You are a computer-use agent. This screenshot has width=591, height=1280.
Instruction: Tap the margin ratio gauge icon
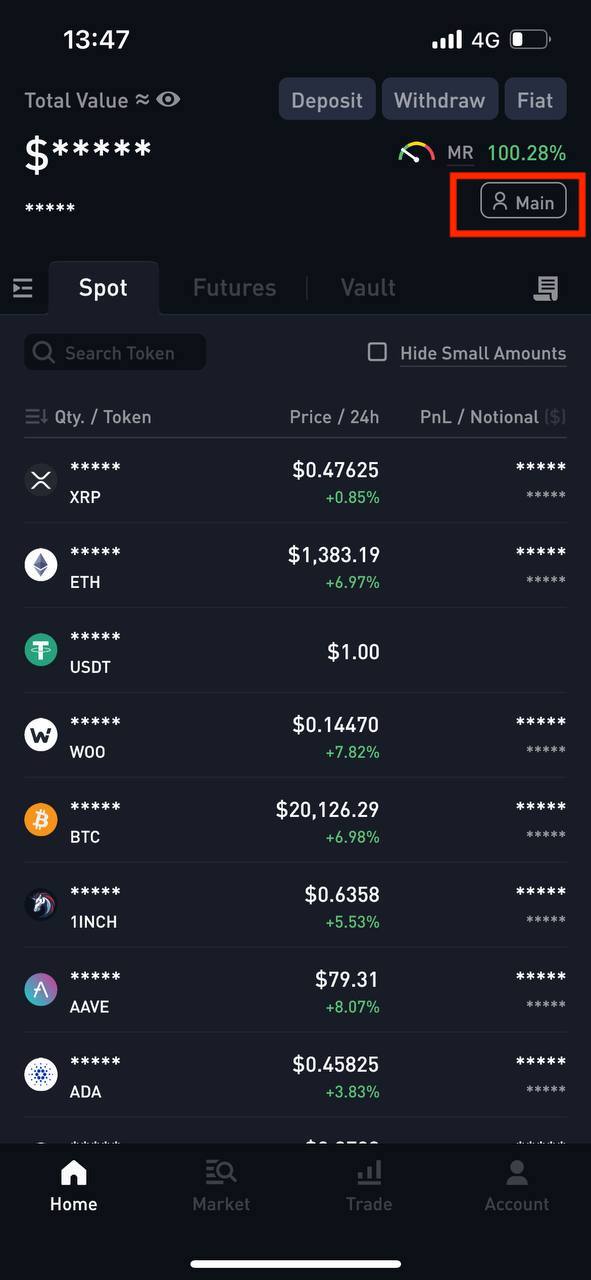pyautogui.click(x=416, y=152)
